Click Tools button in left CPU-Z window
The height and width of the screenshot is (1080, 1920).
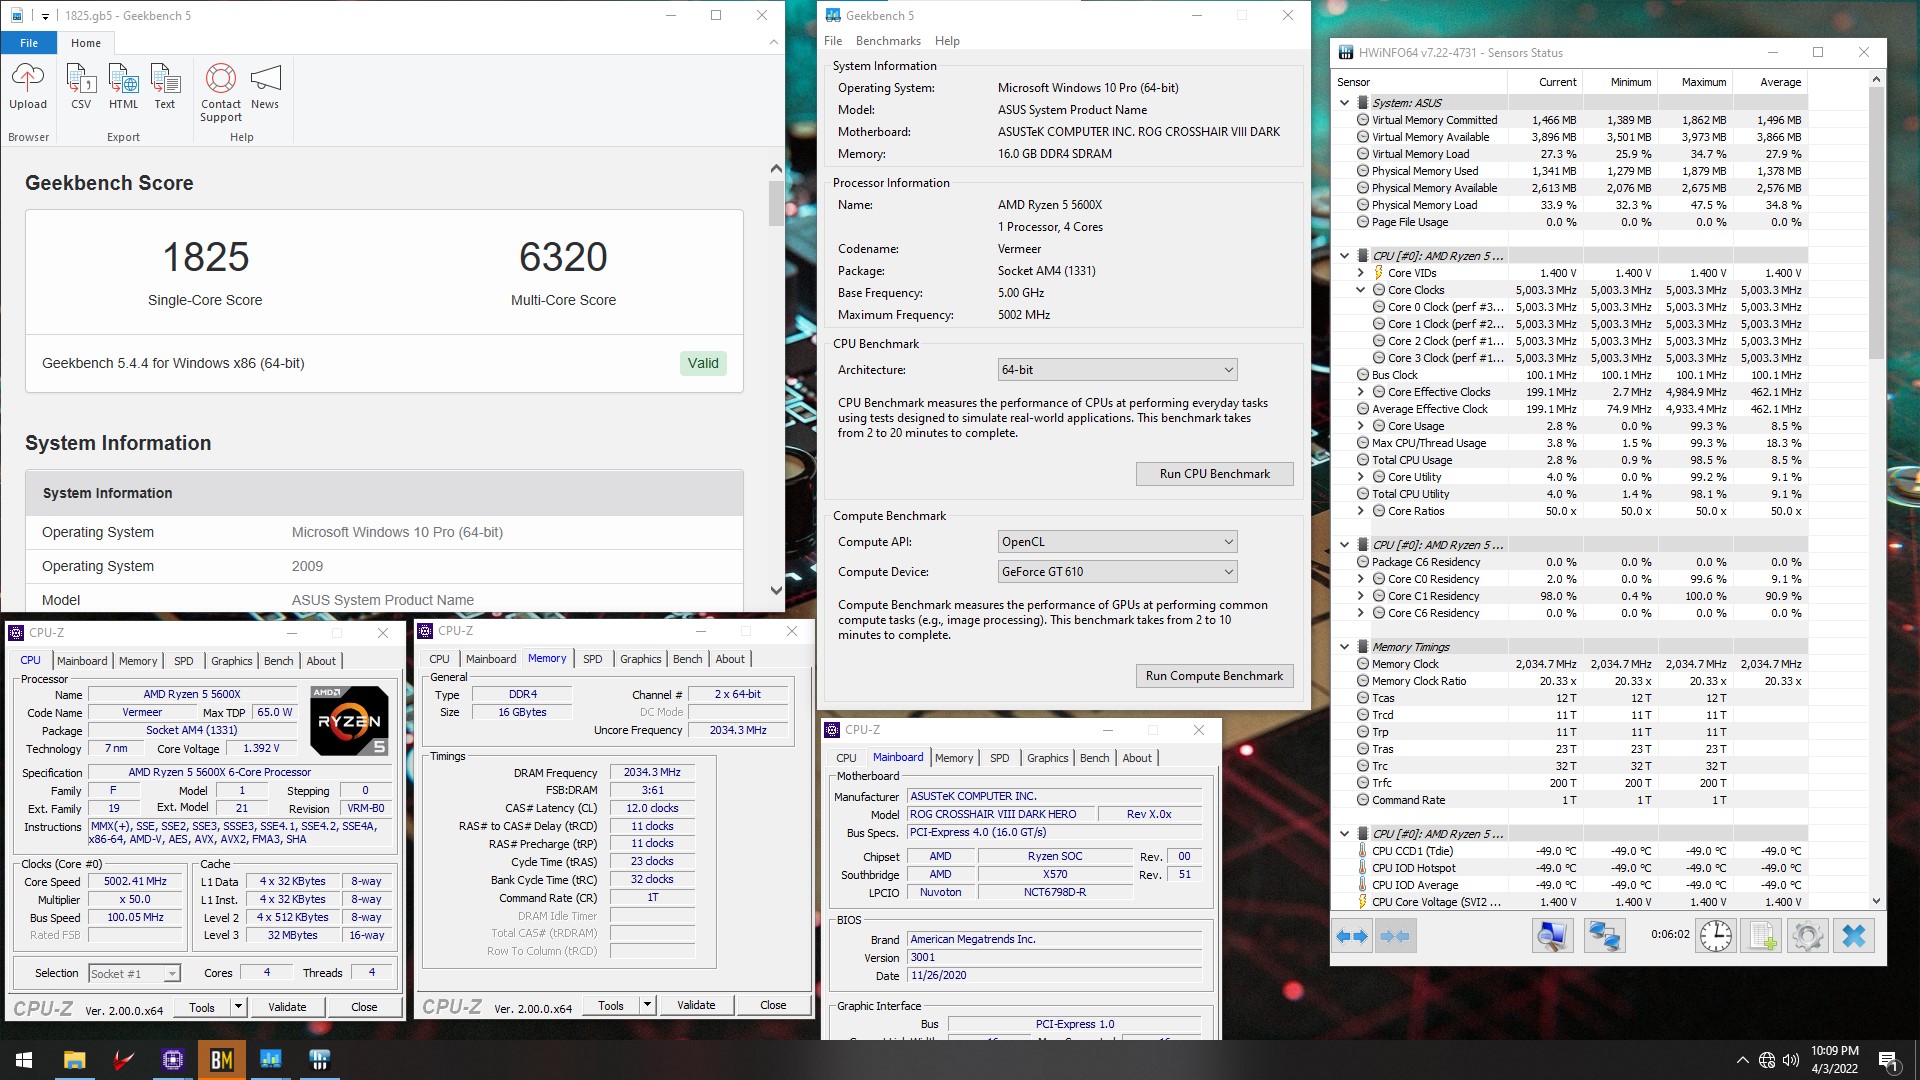pos(202,1007)
